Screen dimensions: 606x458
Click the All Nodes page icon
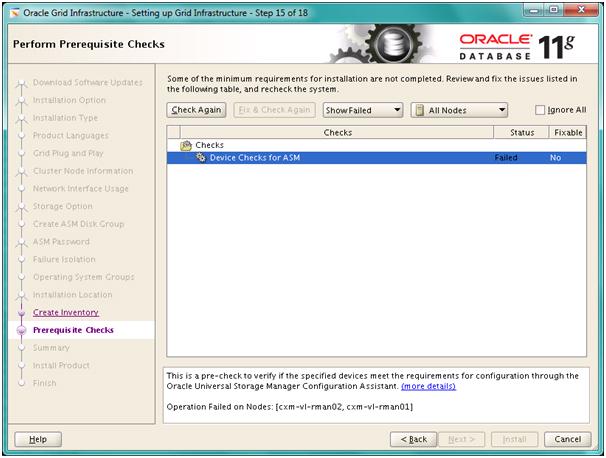click(420, 110)
